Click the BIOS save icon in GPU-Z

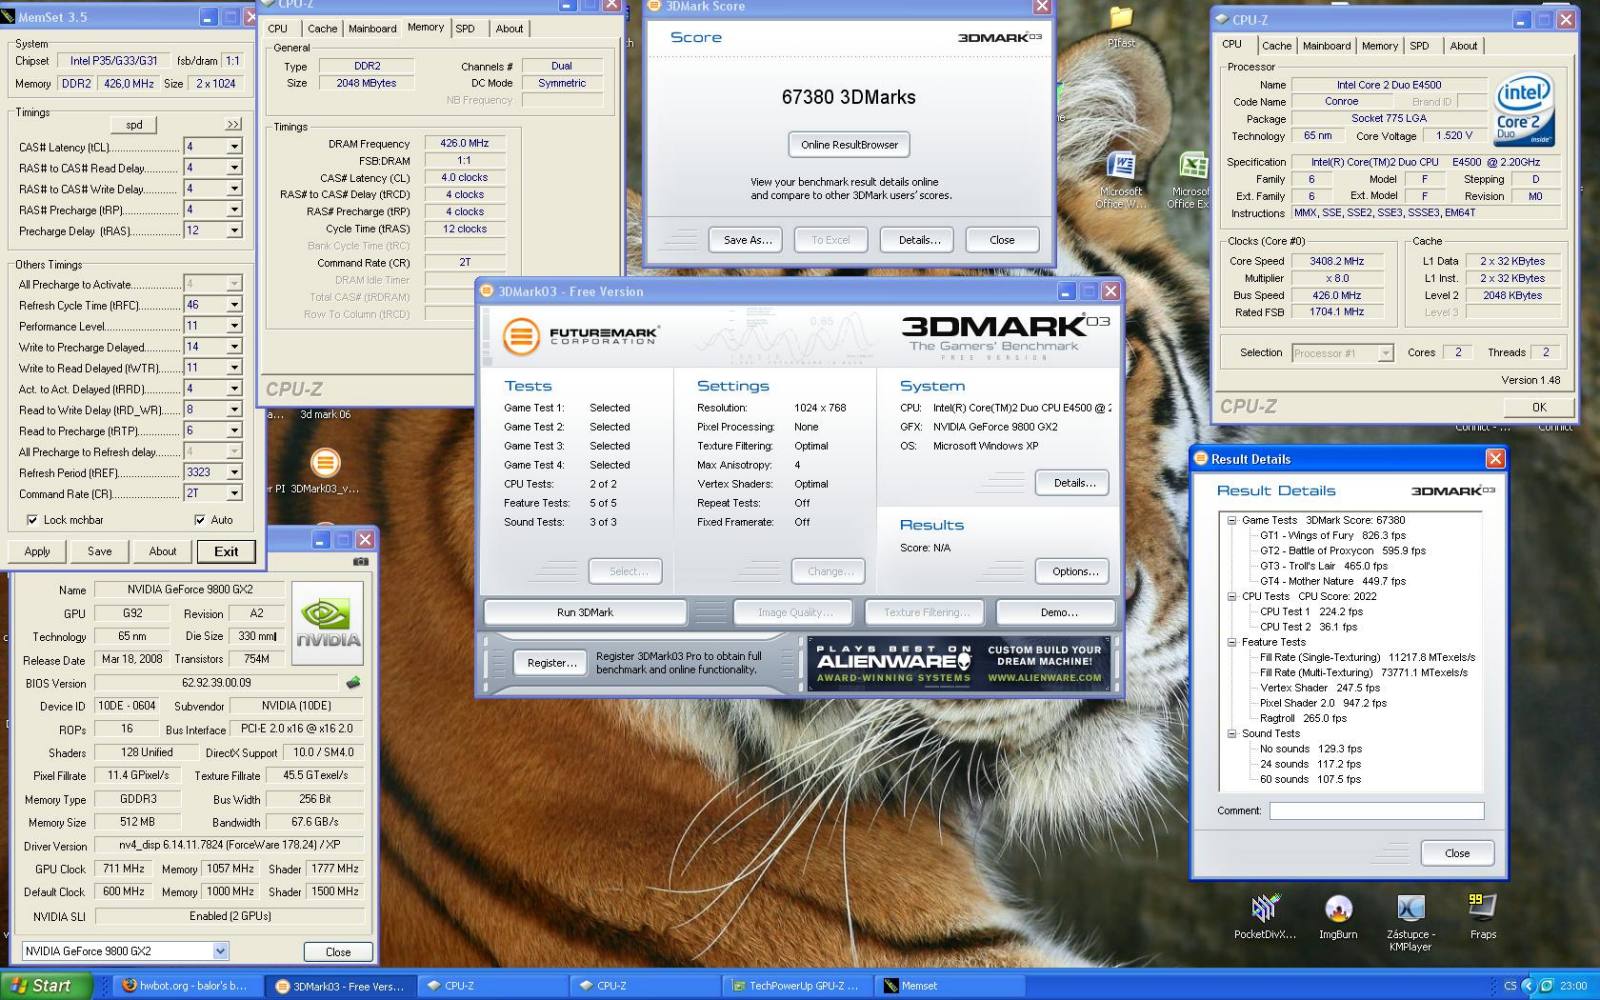tap(353, 683)
